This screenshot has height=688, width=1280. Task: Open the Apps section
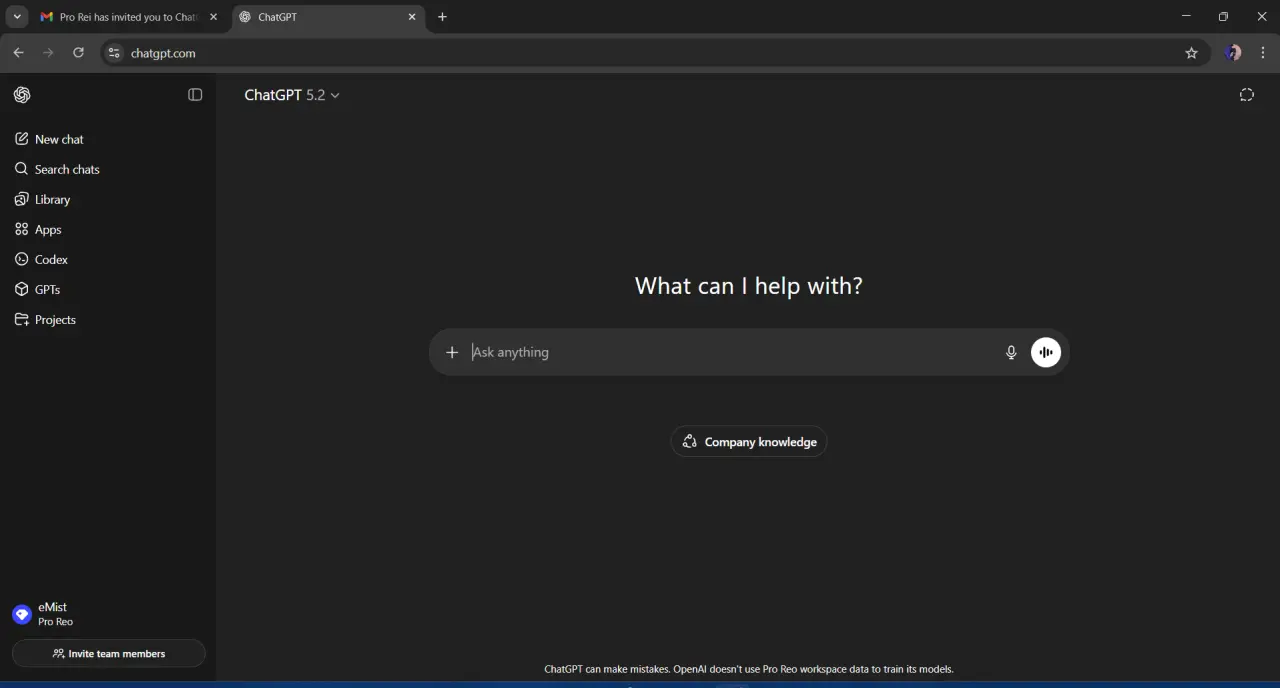click(108, 229)
